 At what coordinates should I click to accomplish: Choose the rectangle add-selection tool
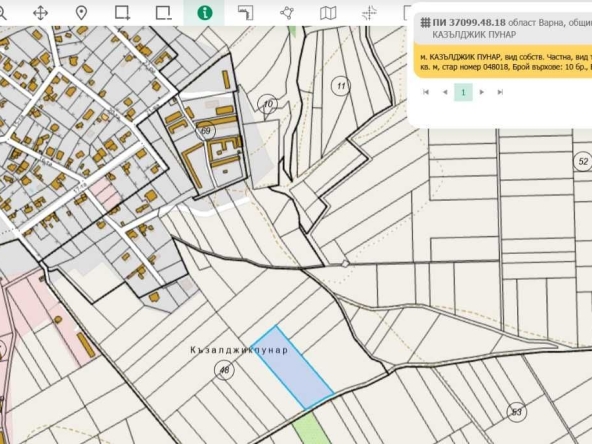(122, 13)
